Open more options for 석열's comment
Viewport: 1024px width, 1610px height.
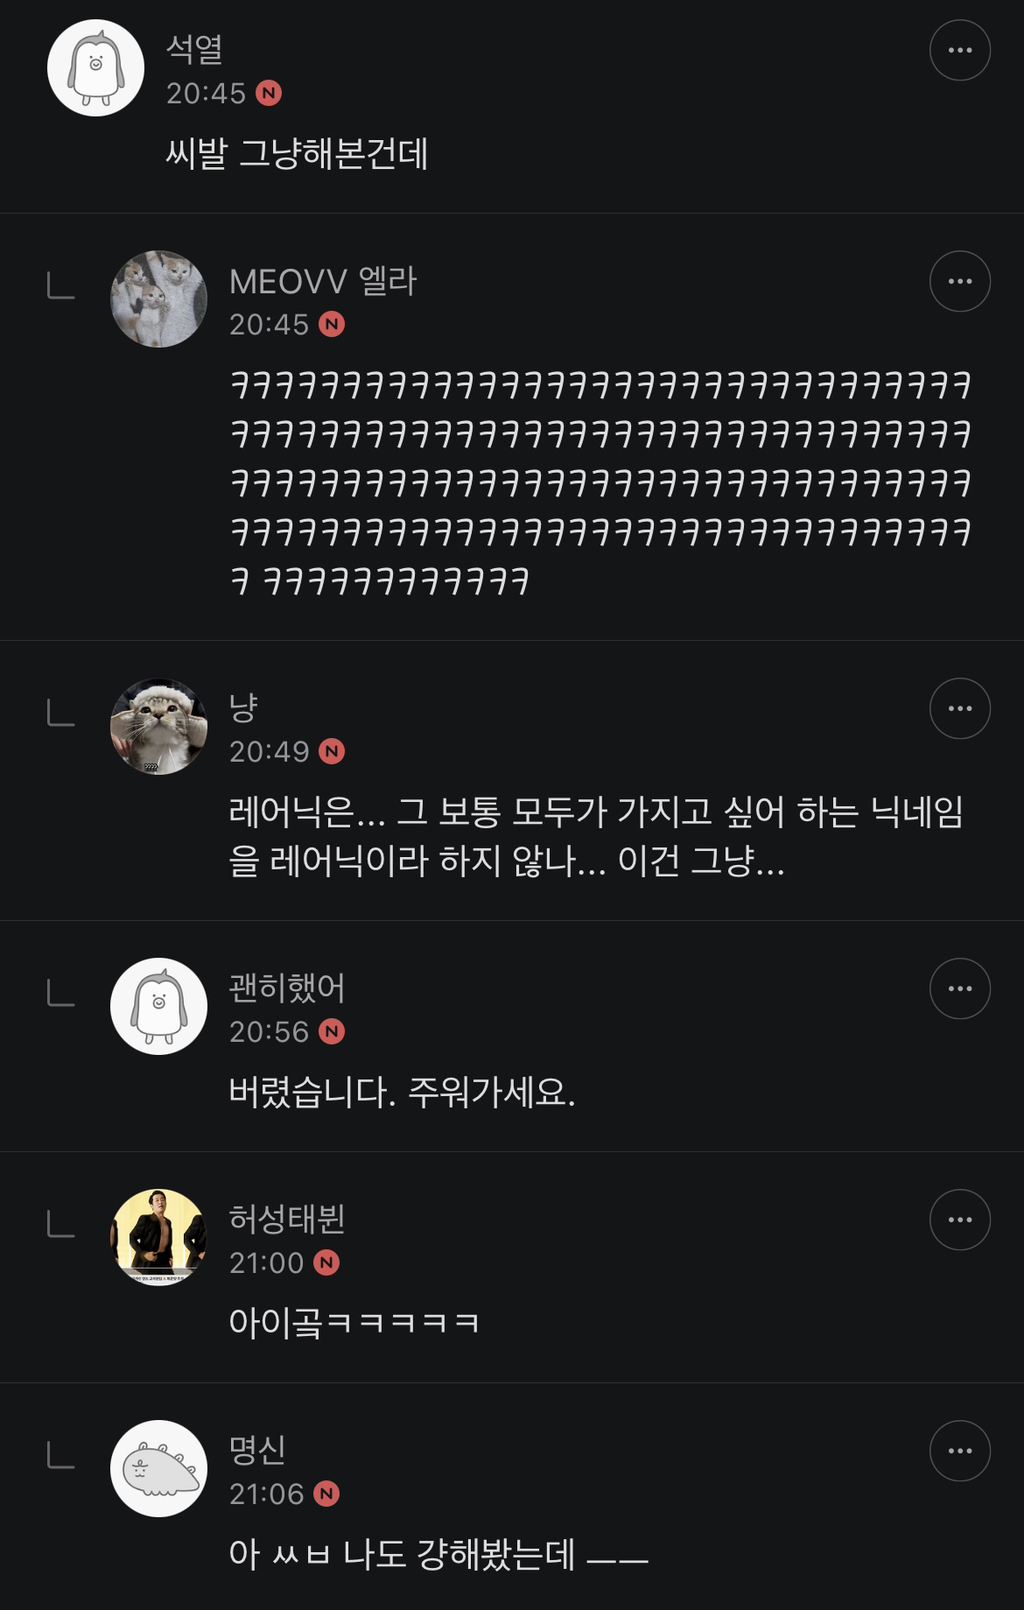[959, 50]
